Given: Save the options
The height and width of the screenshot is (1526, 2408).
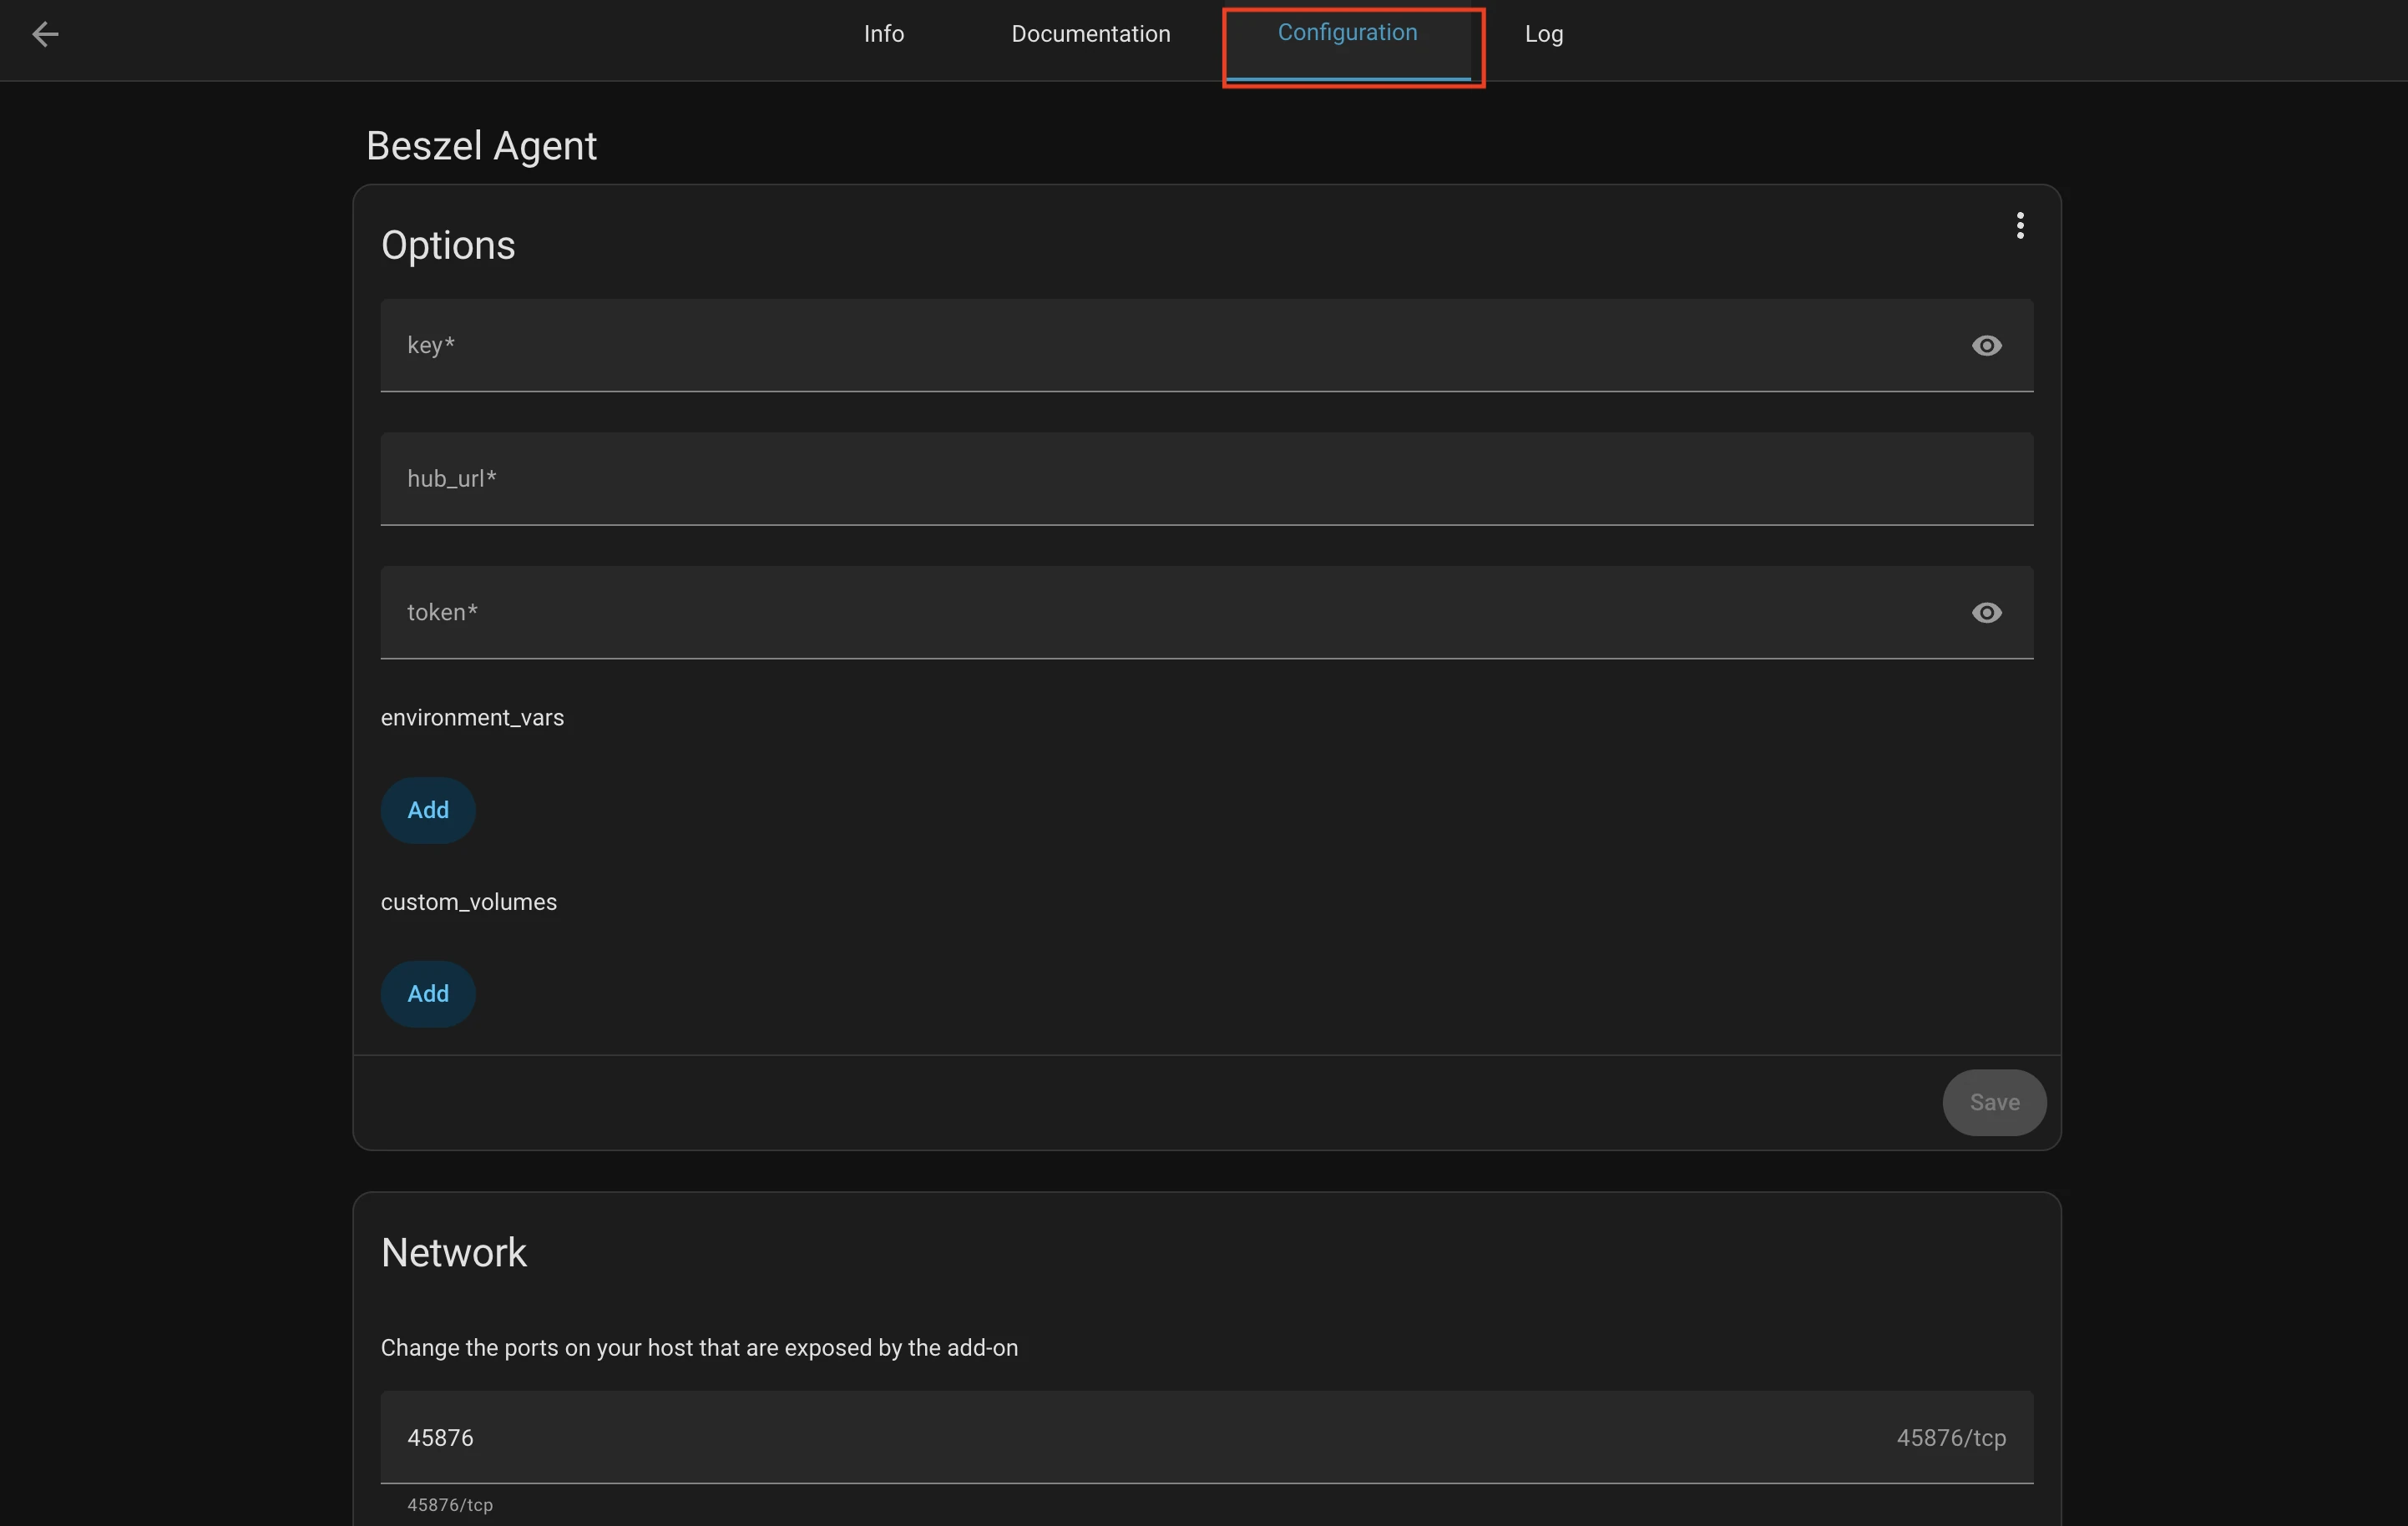Looking at the screenshot, I should [x=1994, y=1102].
